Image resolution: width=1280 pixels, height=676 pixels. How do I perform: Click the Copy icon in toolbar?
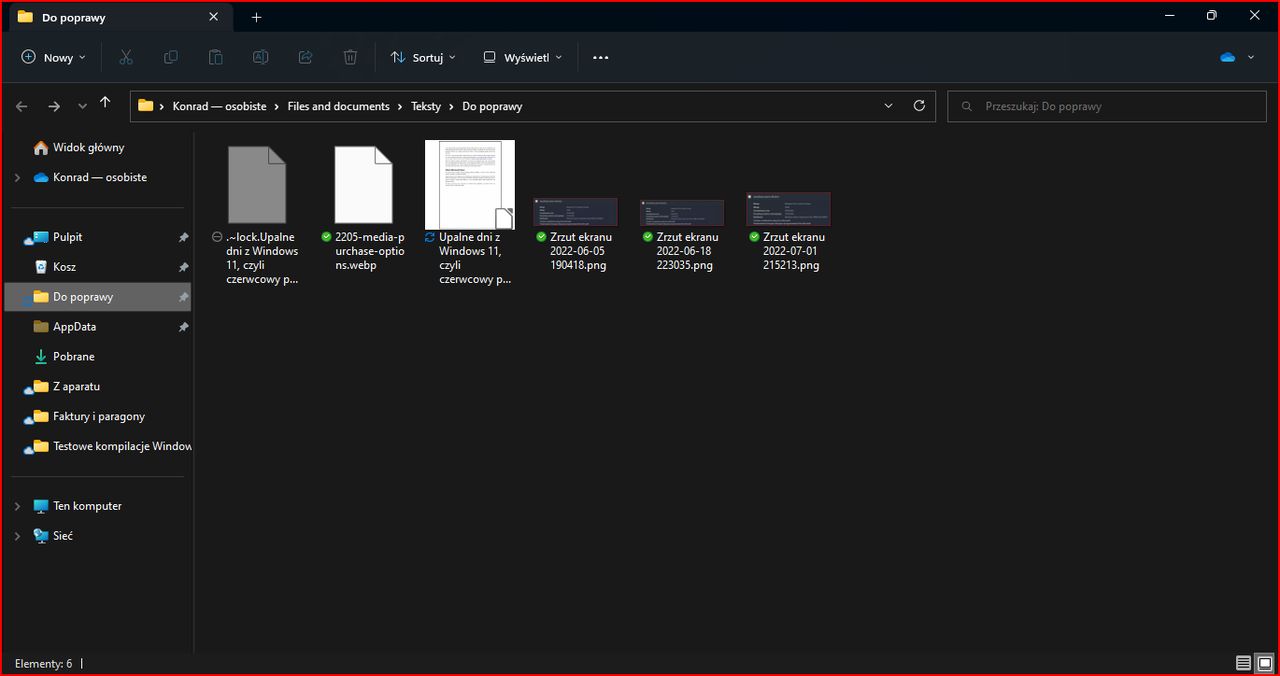click(x=171, y=57)
